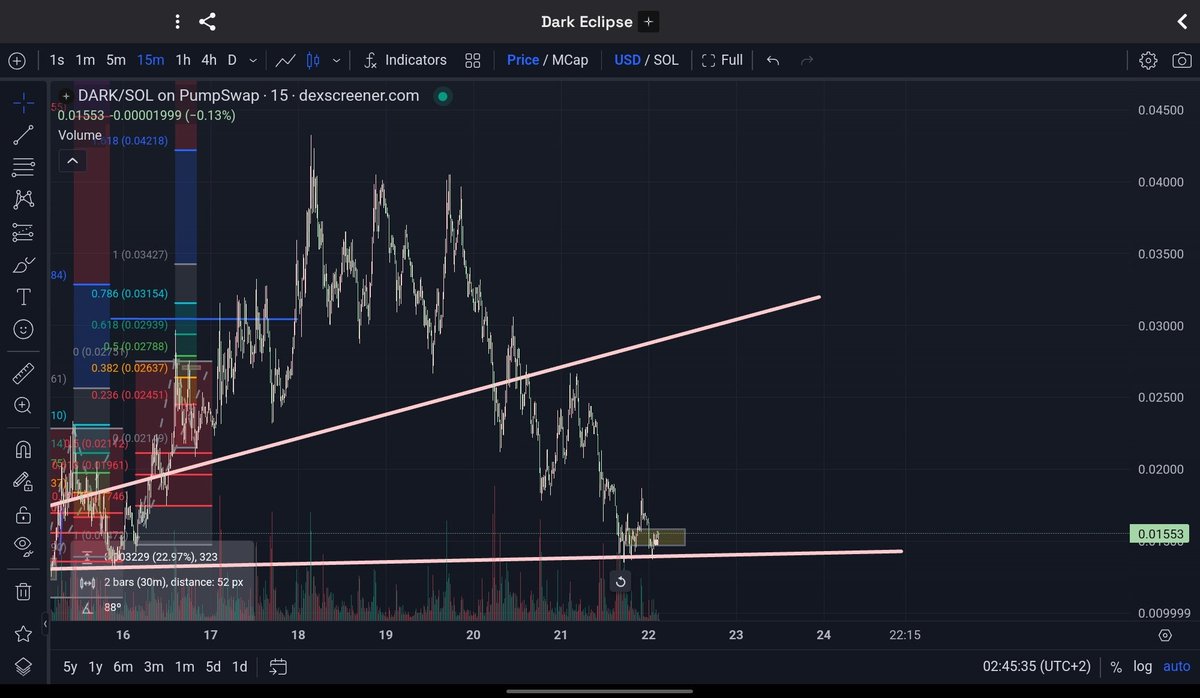
Task: Select the ruler measure tool
Action: pyautogui.click(x=23, y=373)
